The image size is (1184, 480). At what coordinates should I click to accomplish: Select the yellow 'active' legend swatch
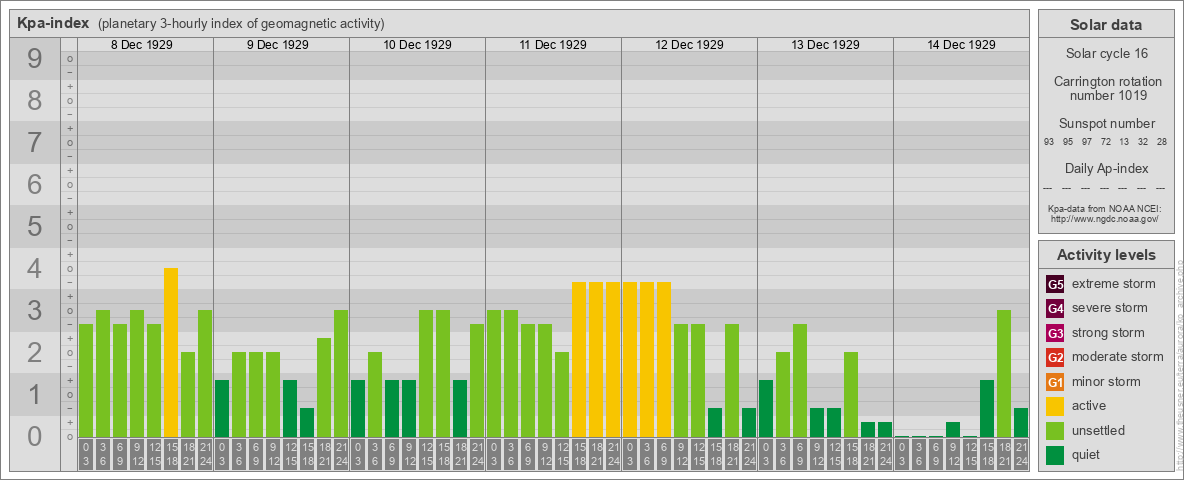tap(1055, 406)
